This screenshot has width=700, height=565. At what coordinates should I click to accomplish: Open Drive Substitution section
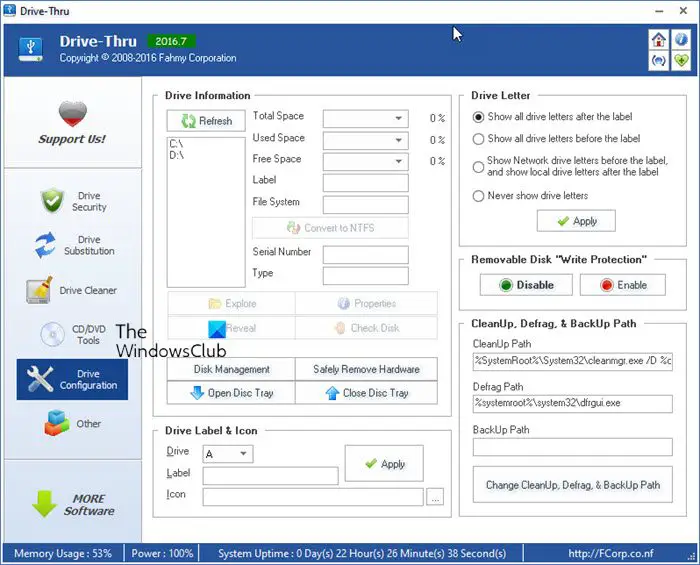pyautogui.click(x=73, y=245)
